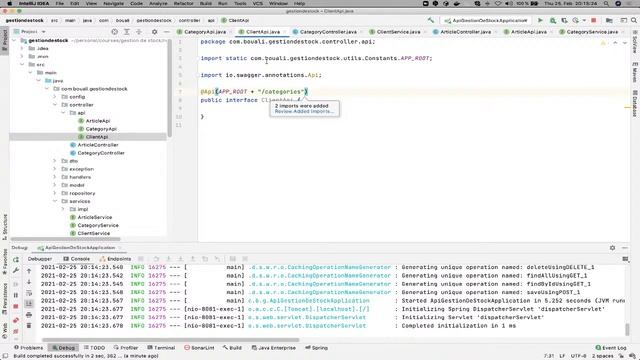Collapse all in the Project panel toolbar

click(139, 31)
